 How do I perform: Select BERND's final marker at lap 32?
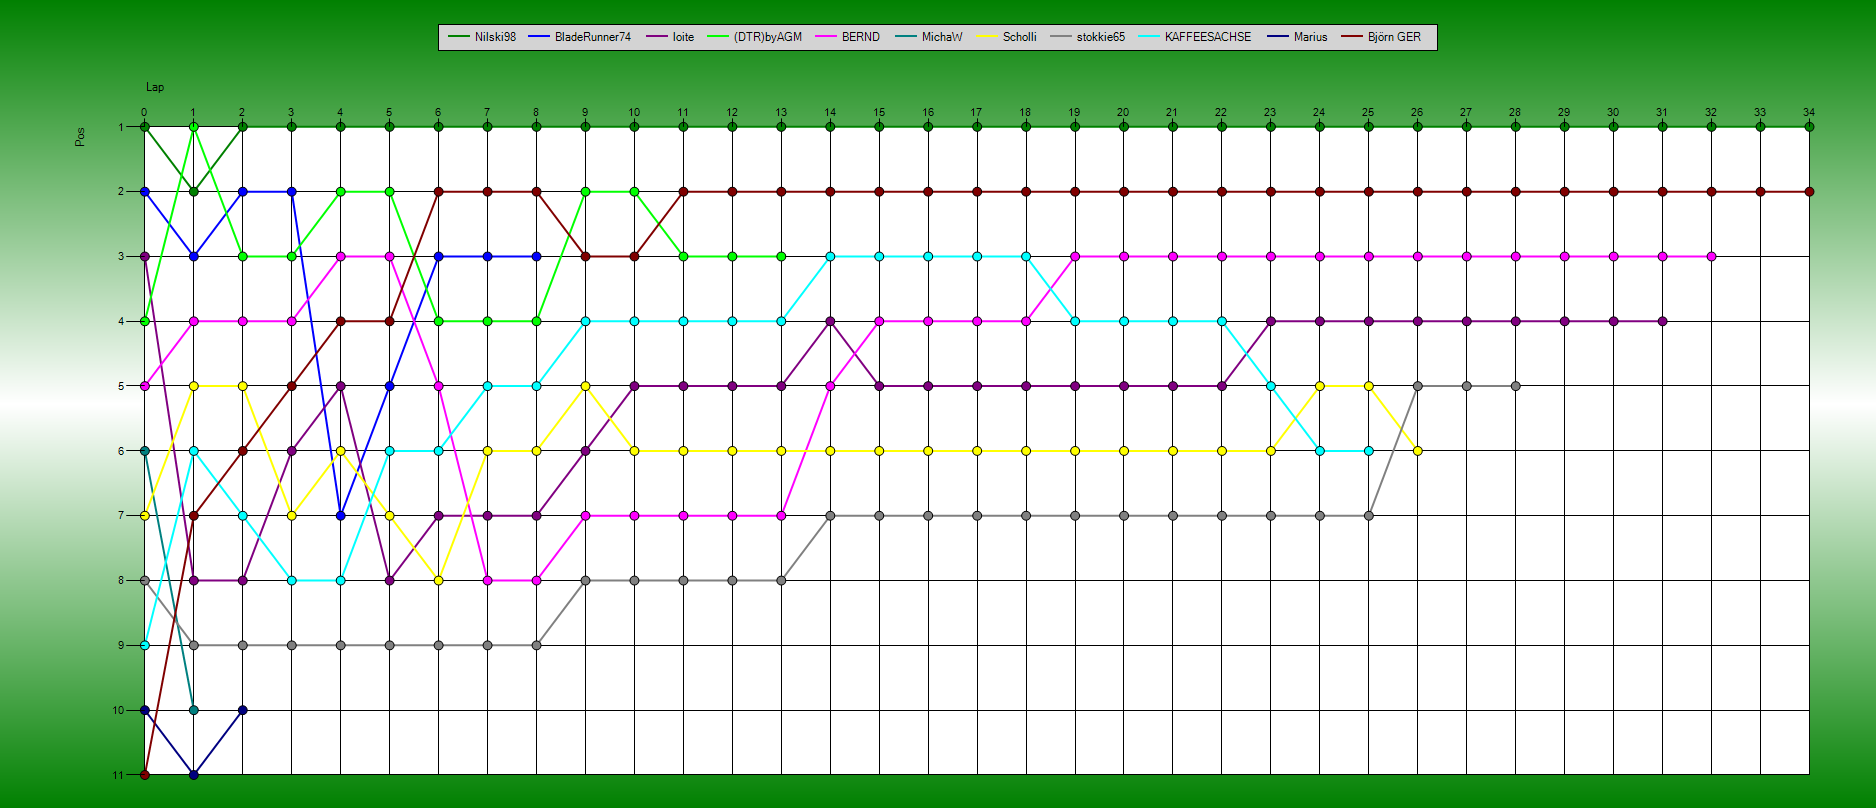1711,257
